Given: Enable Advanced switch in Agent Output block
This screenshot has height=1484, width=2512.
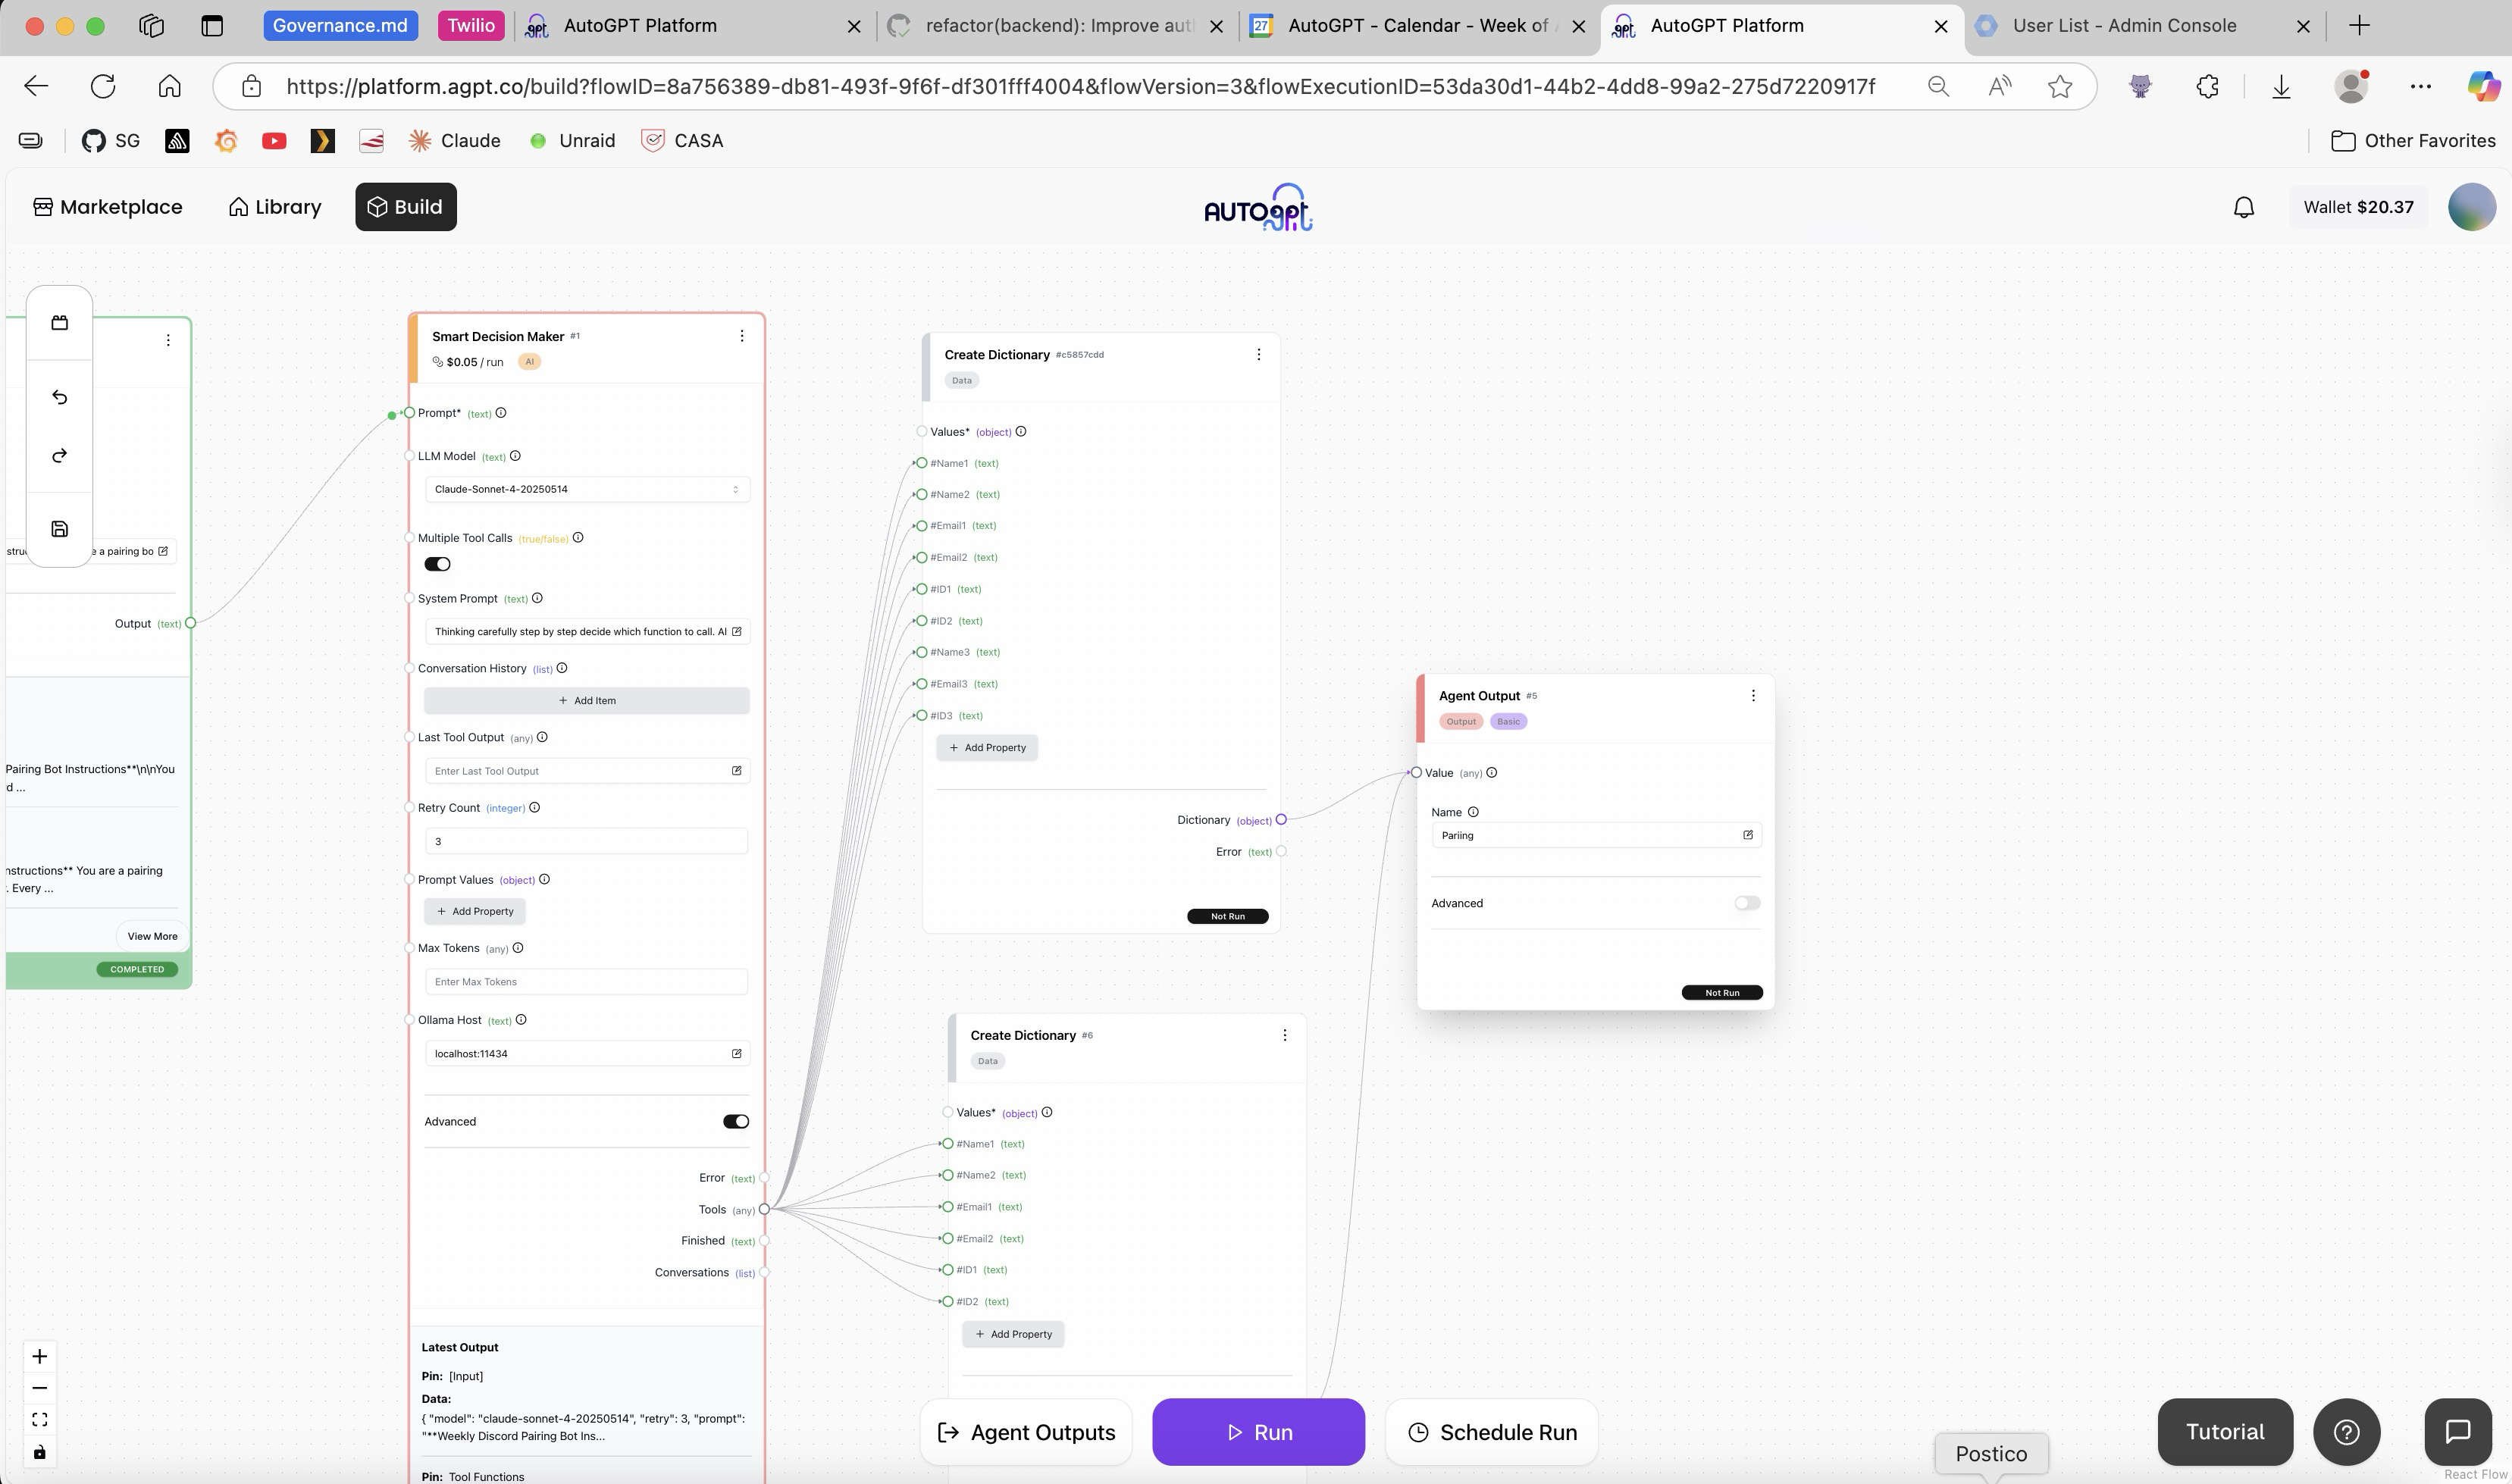Looking at the screenshot, I should pyautogui.click(x=1747, y=903).
